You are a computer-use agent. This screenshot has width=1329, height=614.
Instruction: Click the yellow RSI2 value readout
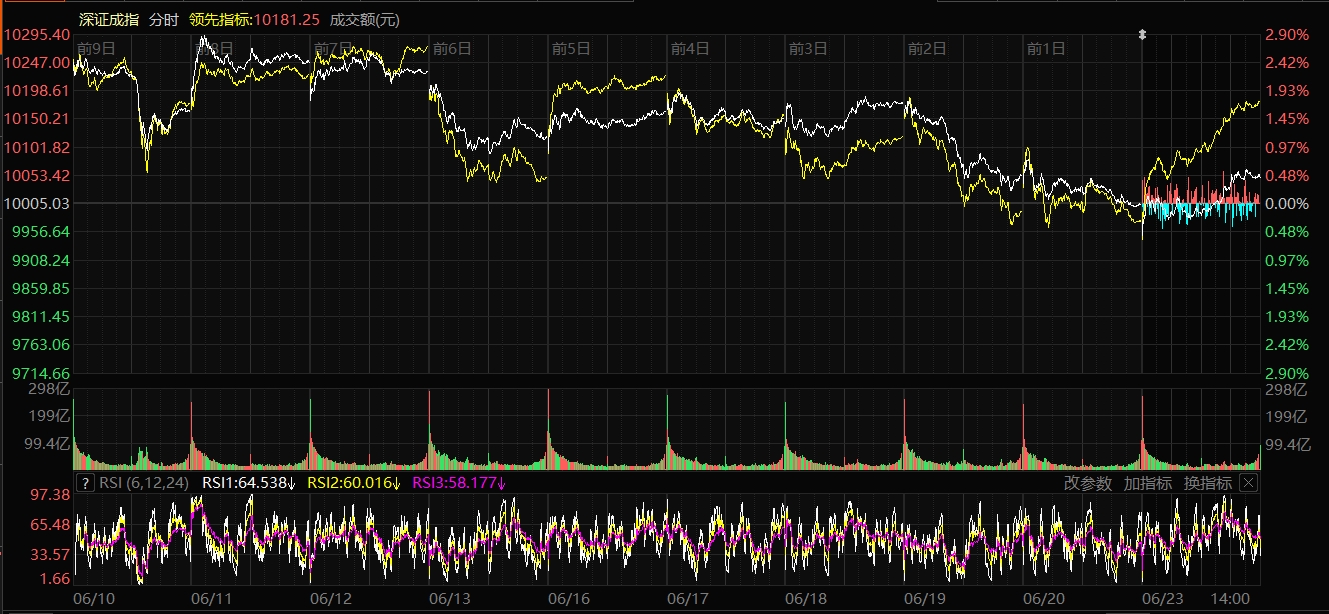tap(353, 483)
